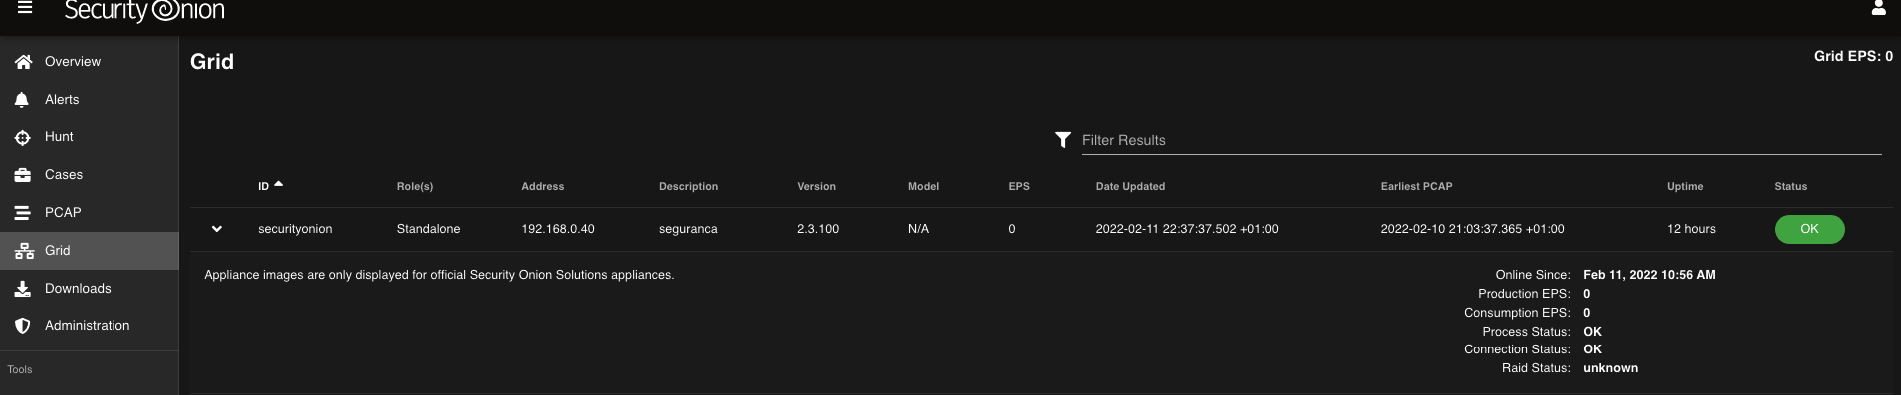
Task: Open the hamburger navigation menu icon
Action: [x=26, y=8]
